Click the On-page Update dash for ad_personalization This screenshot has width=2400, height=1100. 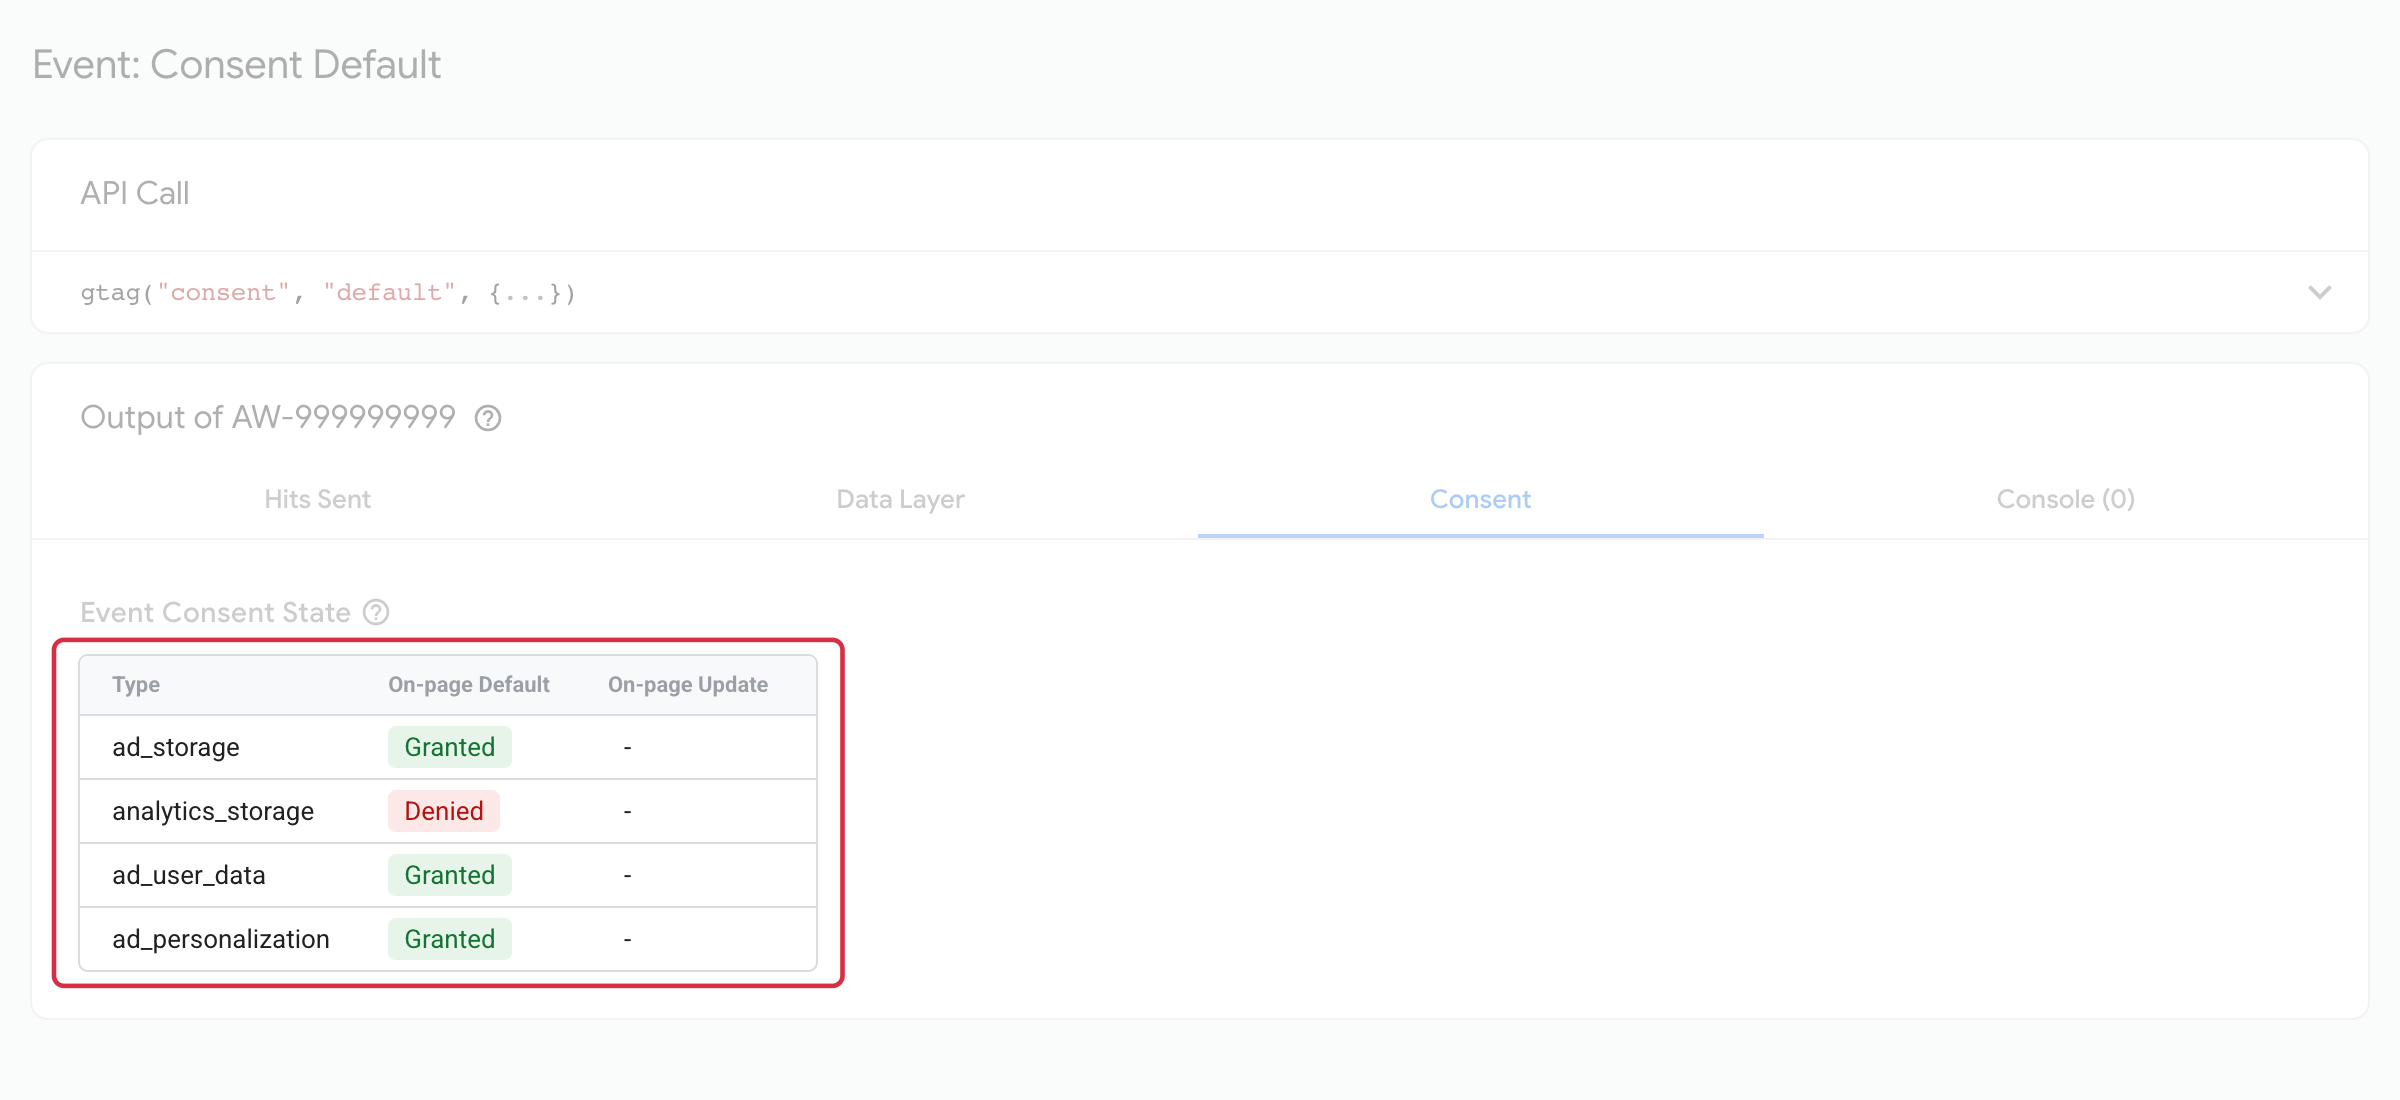627,940
